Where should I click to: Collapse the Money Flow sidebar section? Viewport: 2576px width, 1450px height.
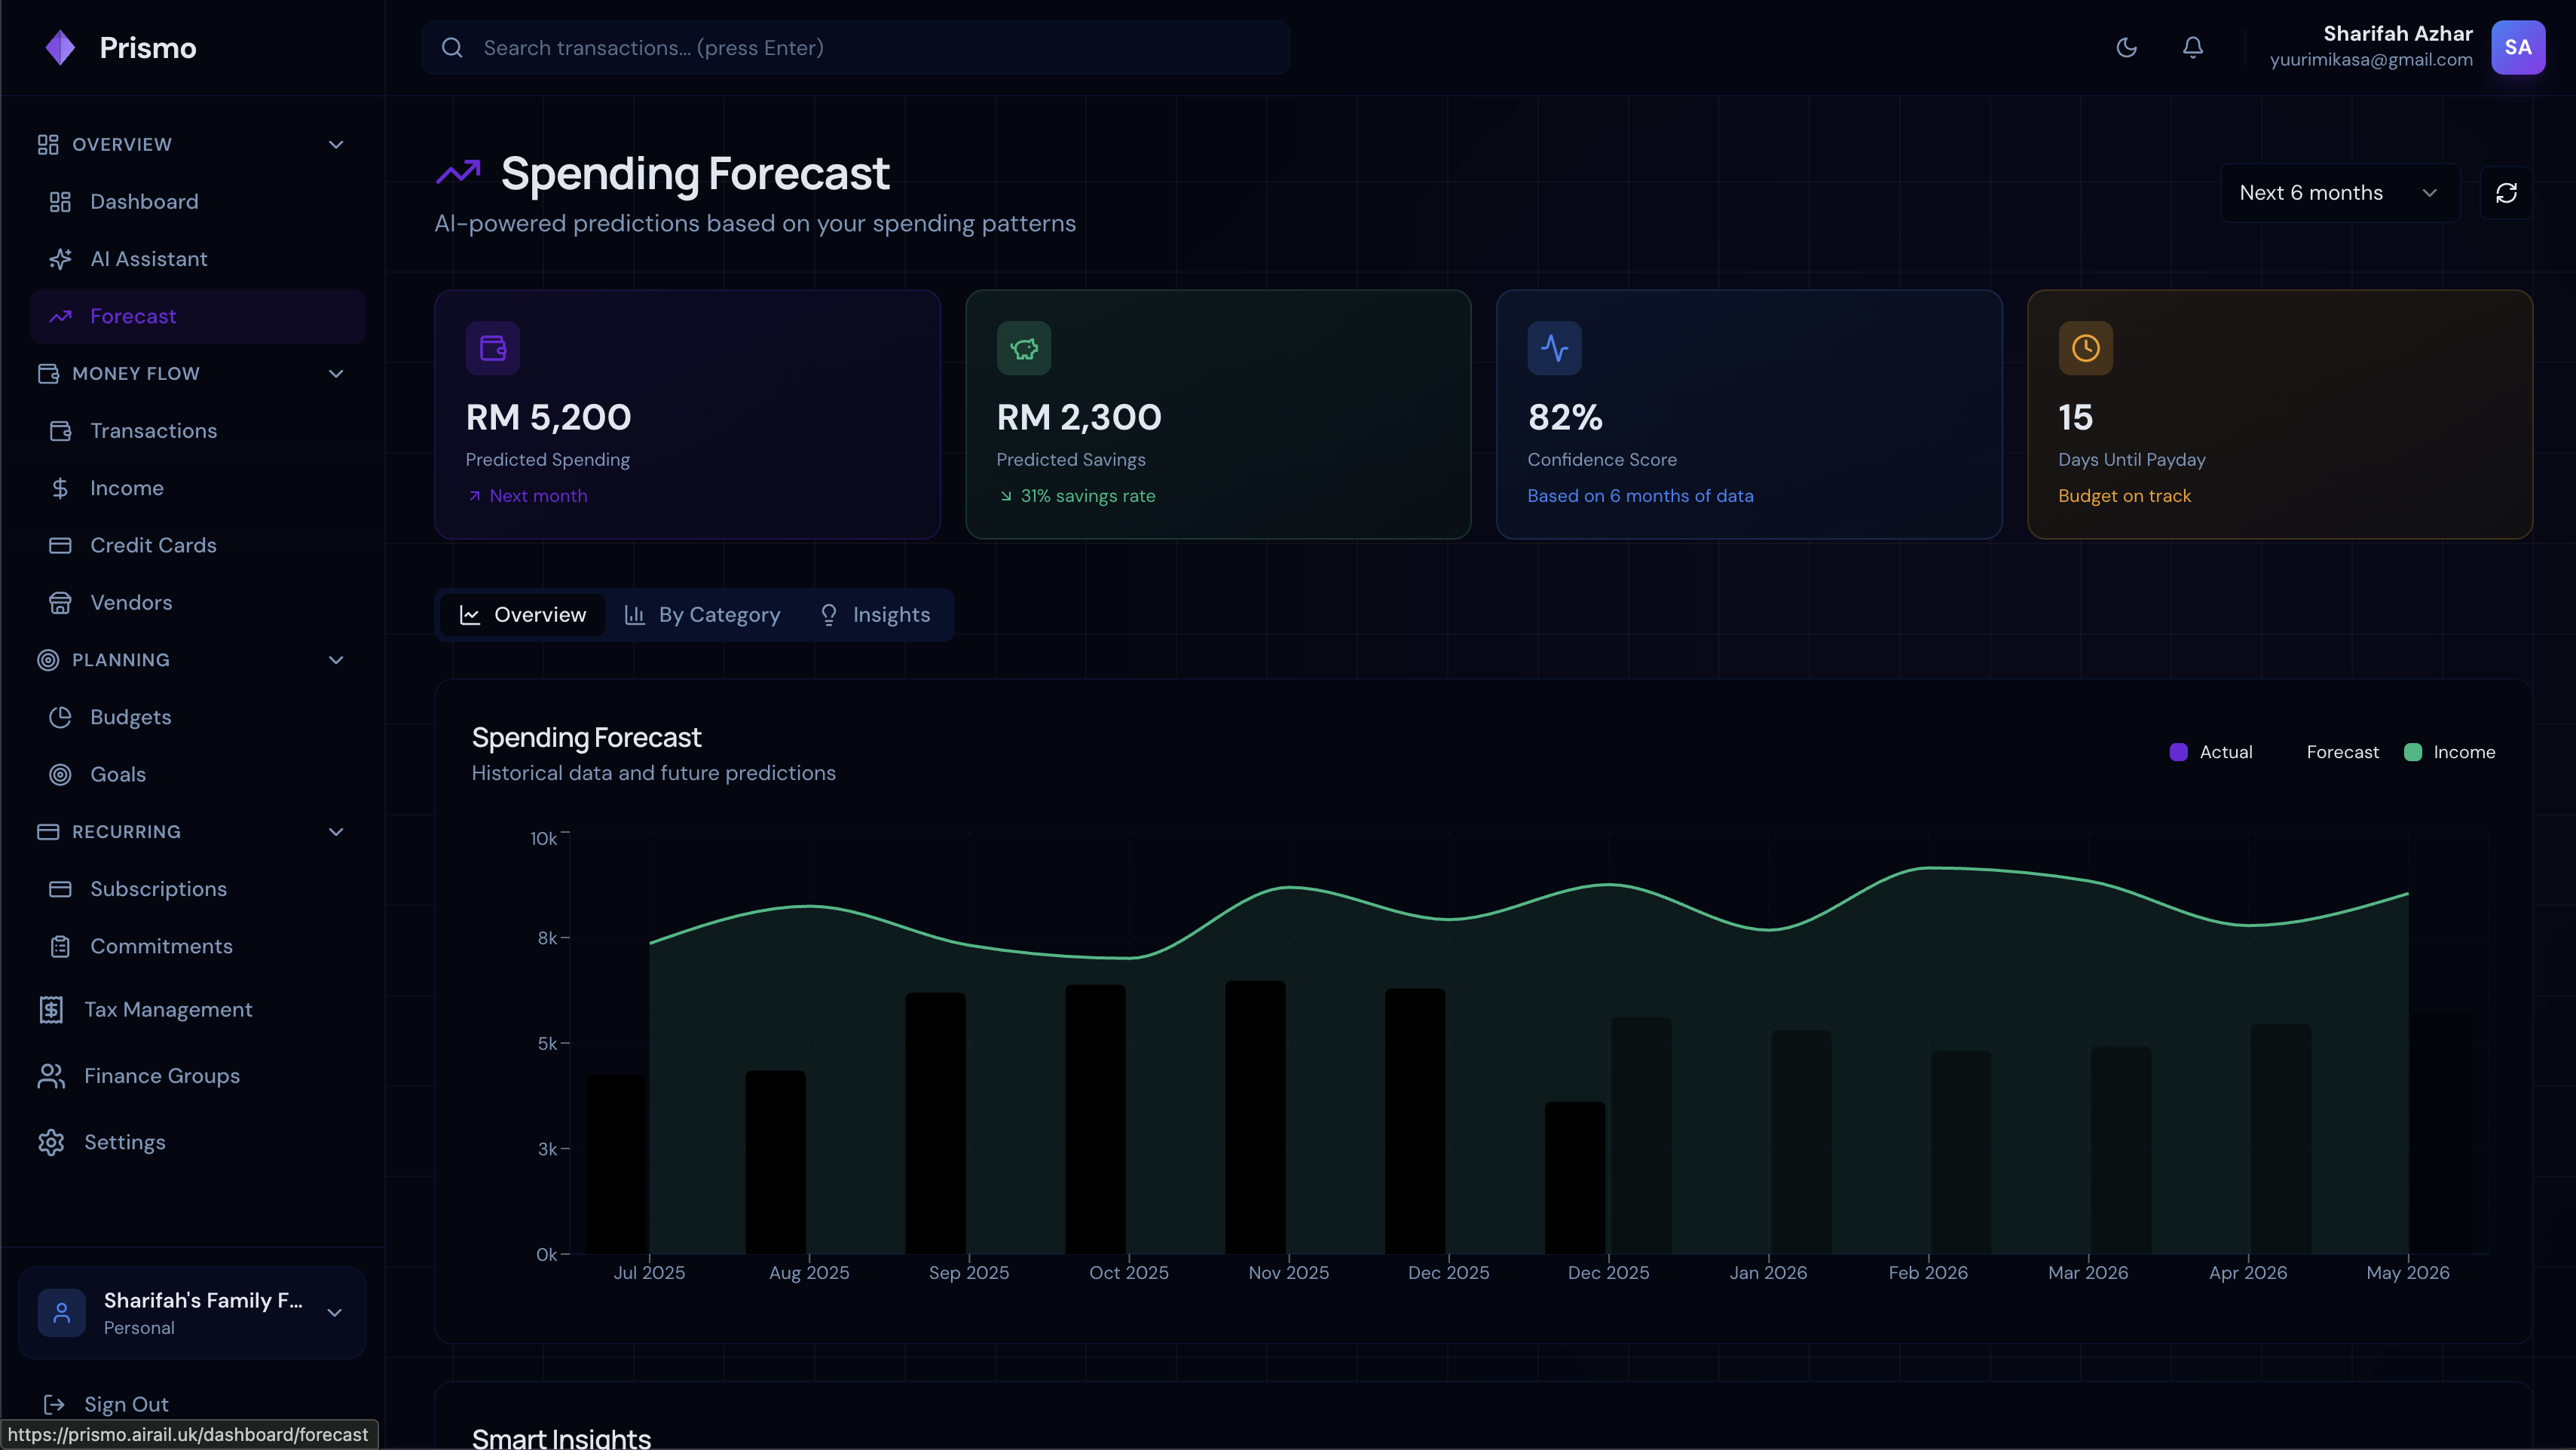[335, 374]
